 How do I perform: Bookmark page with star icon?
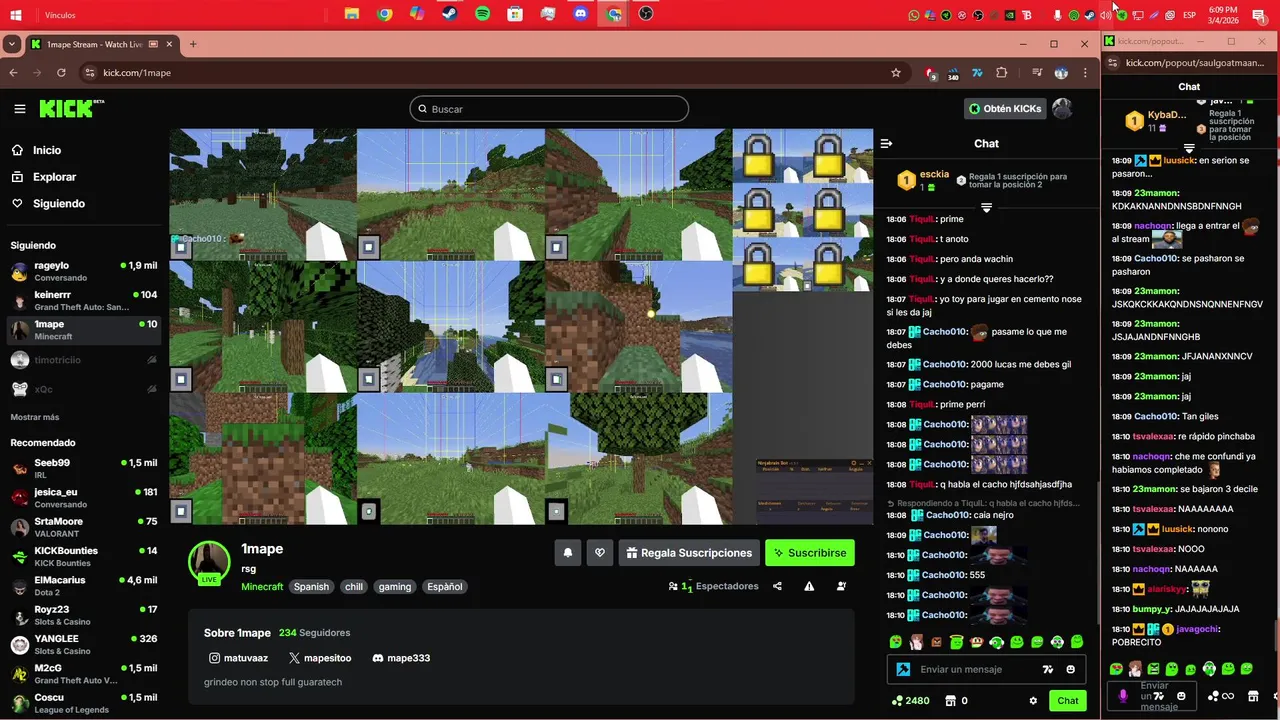point(896,72)
